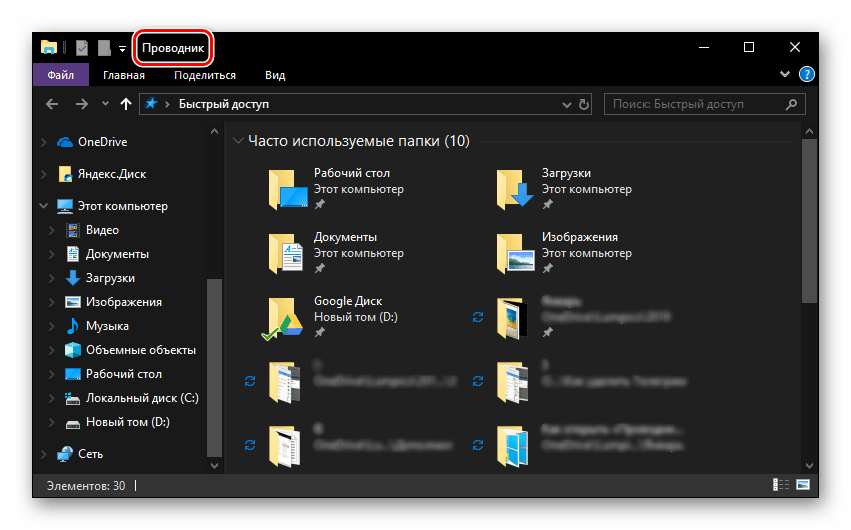Viewport: 851px width, 530px height.
Task: Click the Up directory arrow
Action: click(125, 104)
